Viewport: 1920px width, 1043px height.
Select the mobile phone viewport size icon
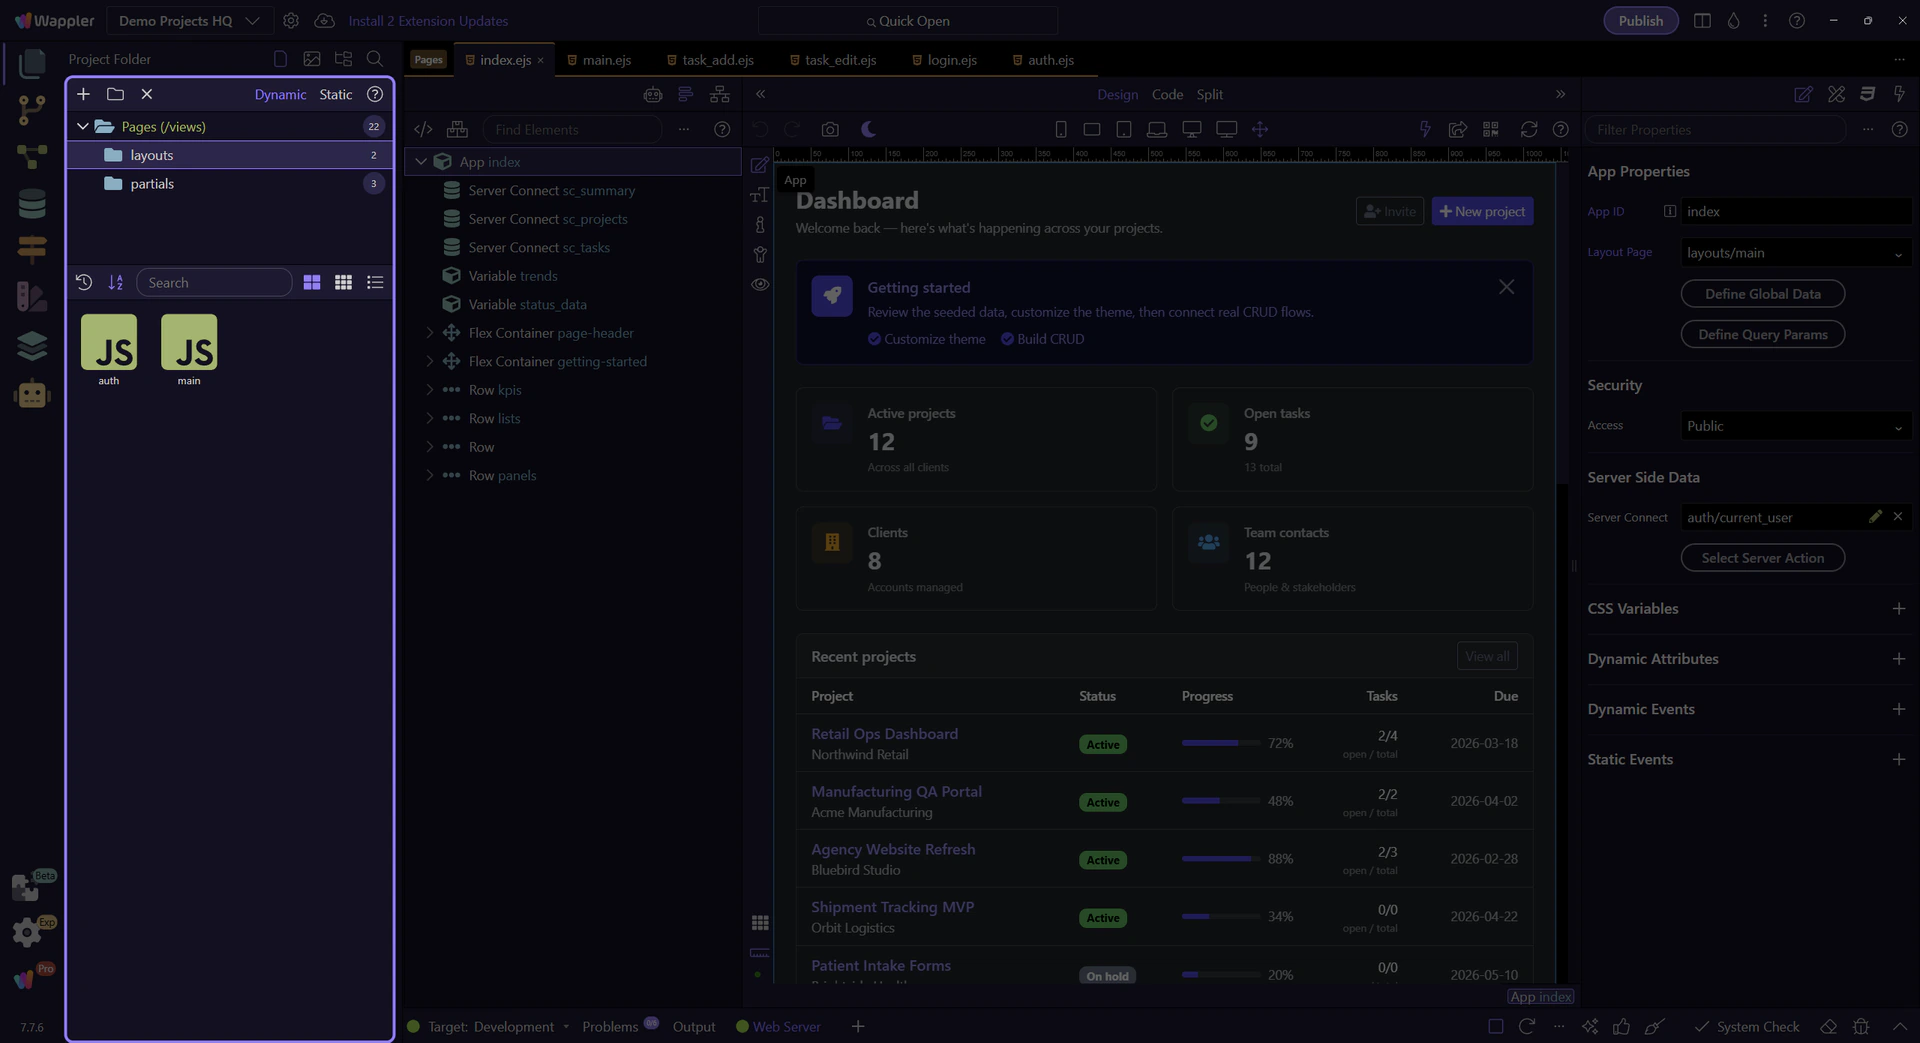pyautogui.click(x=1060, y=129)
